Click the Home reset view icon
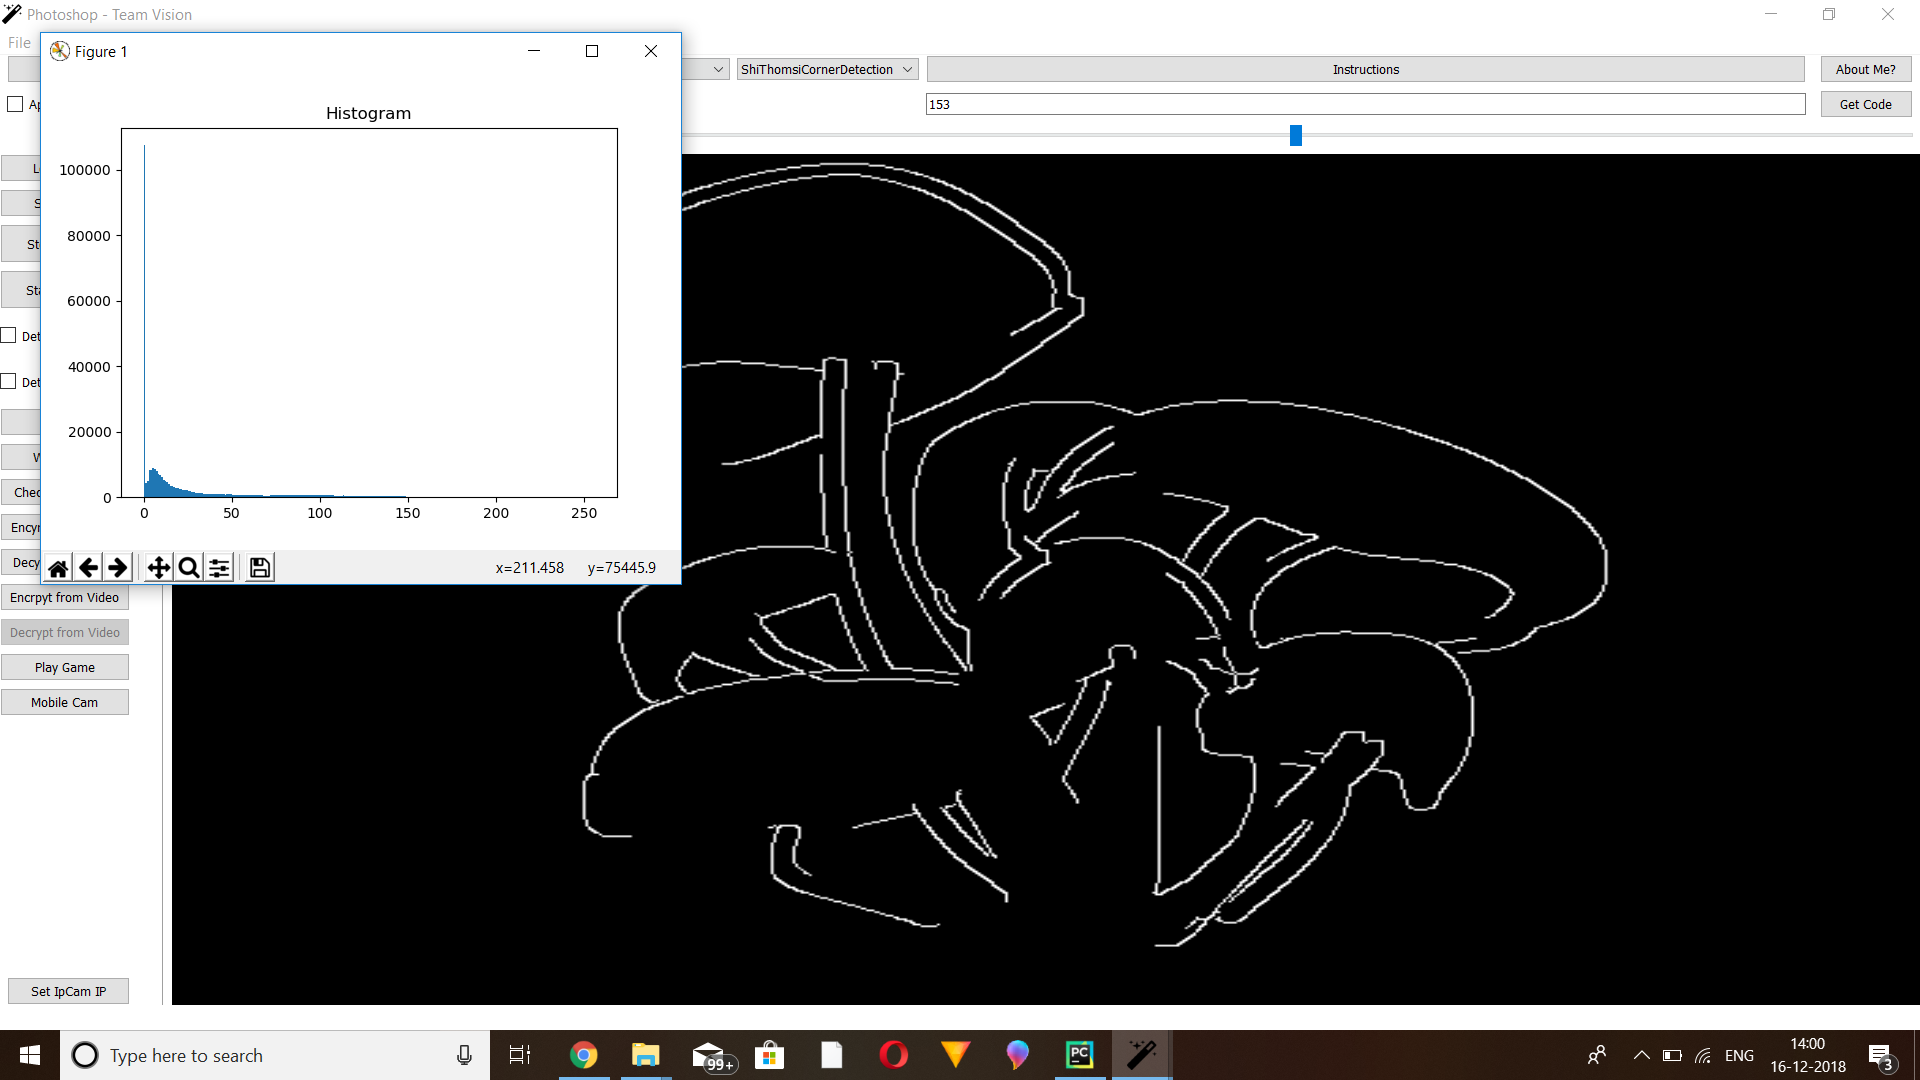Viewport: 1920px width, 1080px height. 58,568
